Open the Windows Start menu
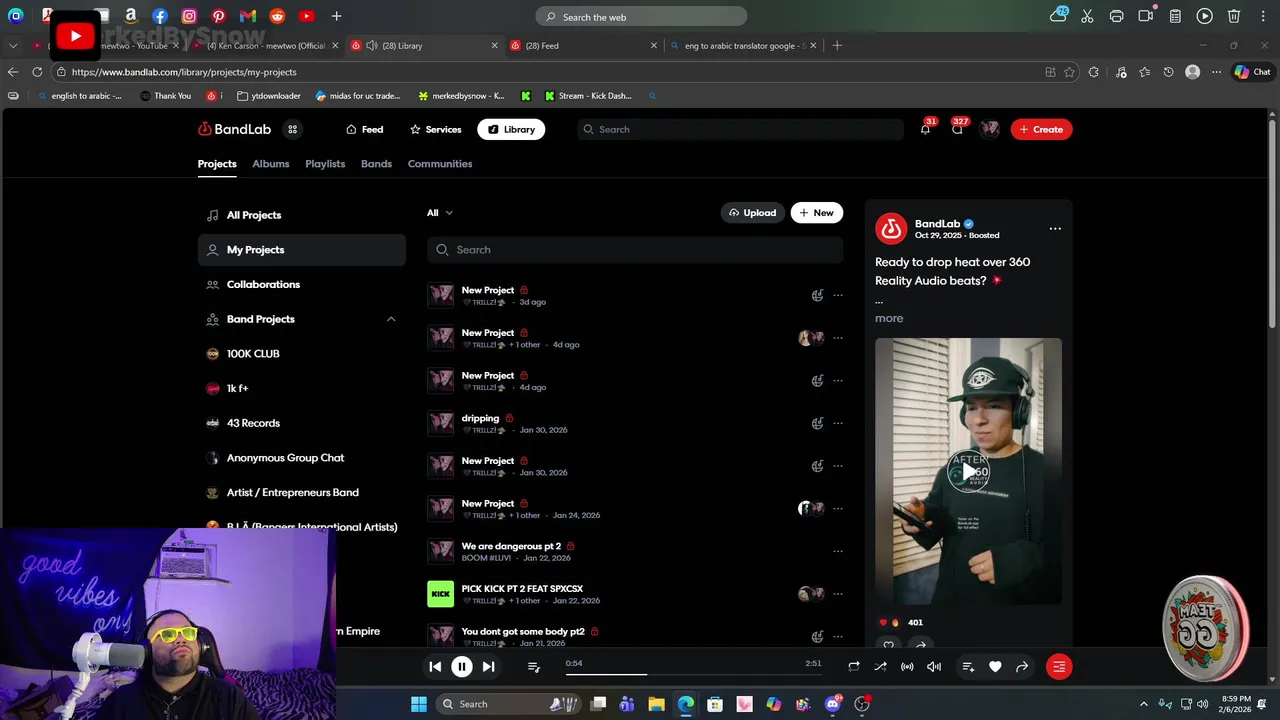 click(x=418, y=704)
